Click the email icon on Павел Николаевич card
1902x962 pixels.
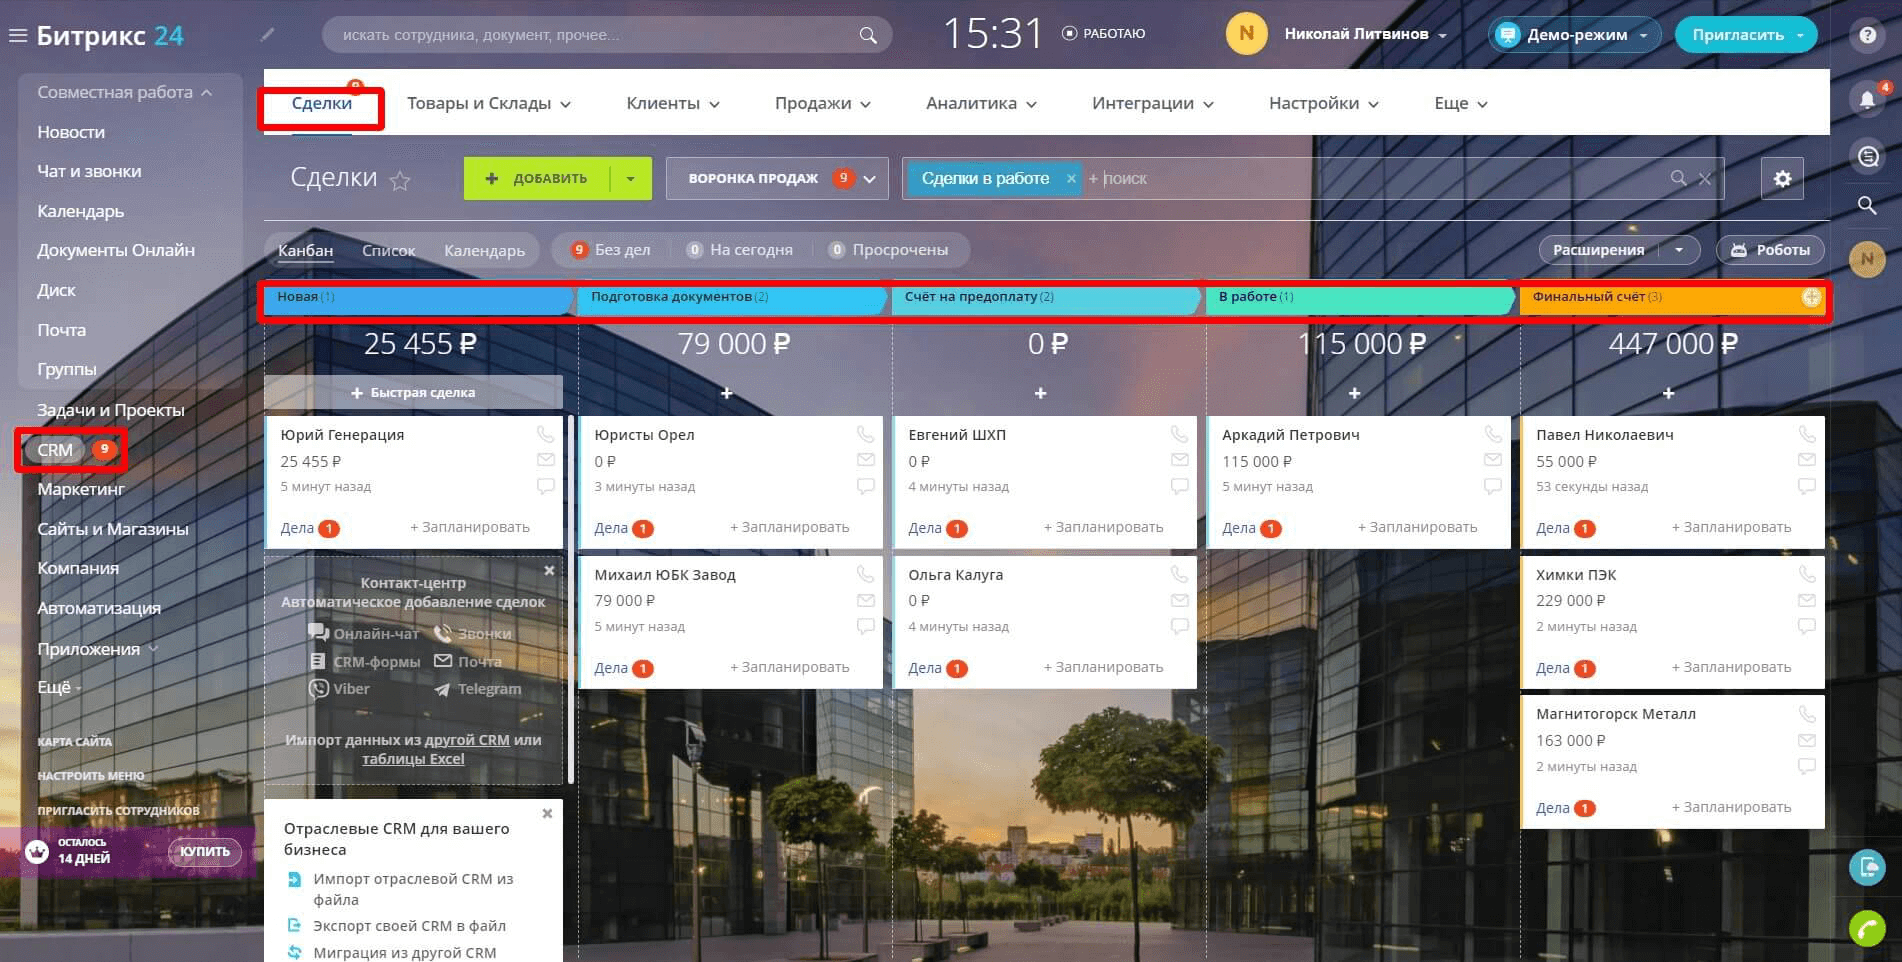[x=1806, y=460]
